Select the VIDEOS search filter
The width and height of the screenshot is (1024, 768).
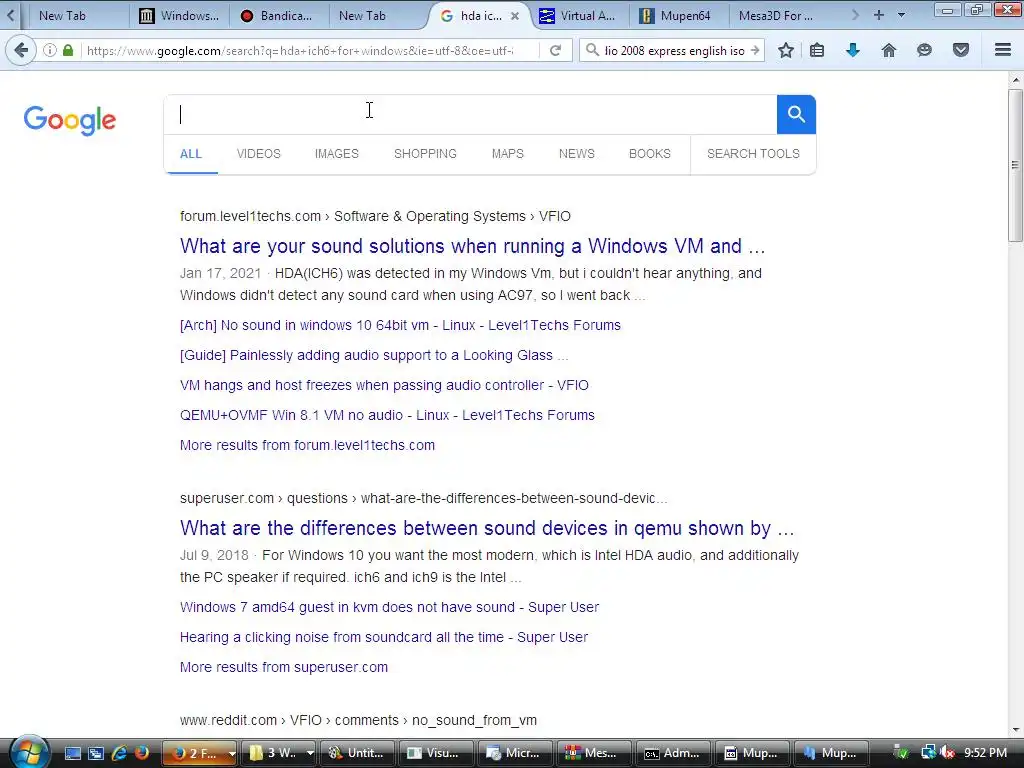[259, 153]
